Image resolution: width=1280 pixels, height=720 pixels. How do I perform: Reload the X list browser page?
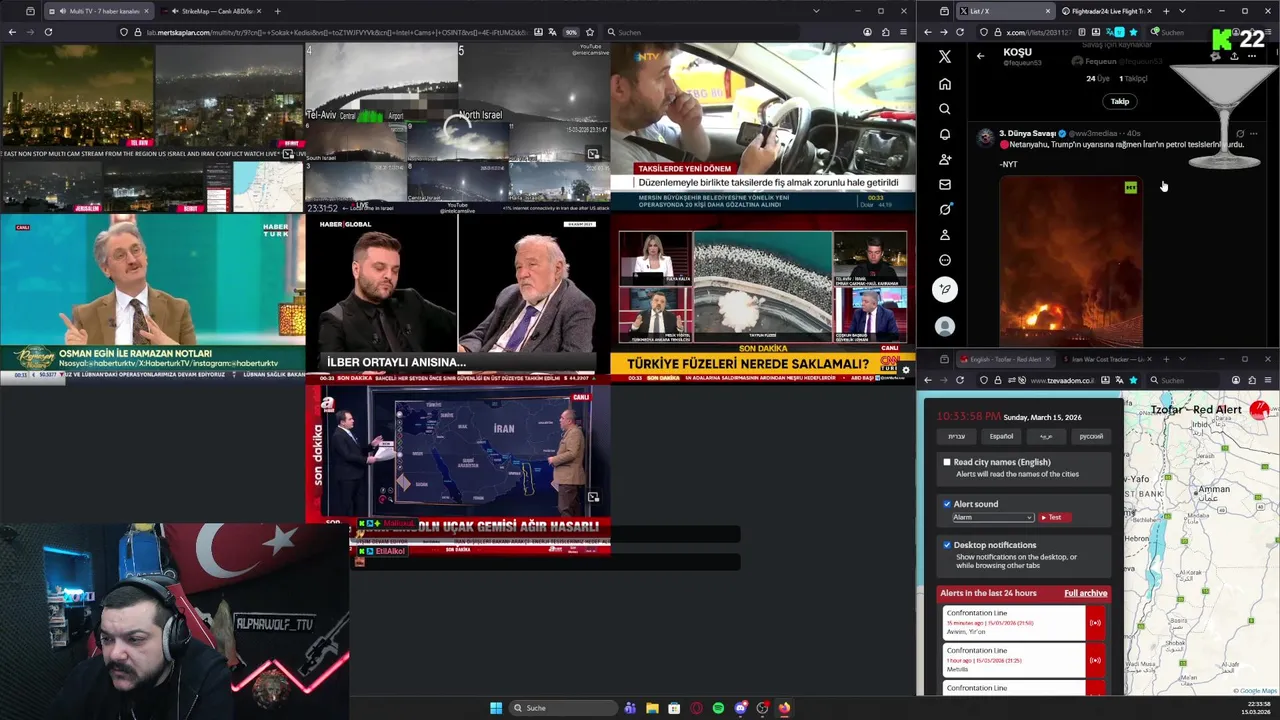click(x=960, y=32)
